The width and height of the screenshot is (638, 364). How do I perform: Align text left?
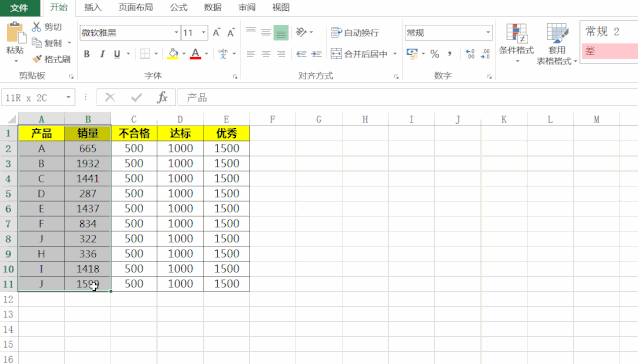point(251,54)
